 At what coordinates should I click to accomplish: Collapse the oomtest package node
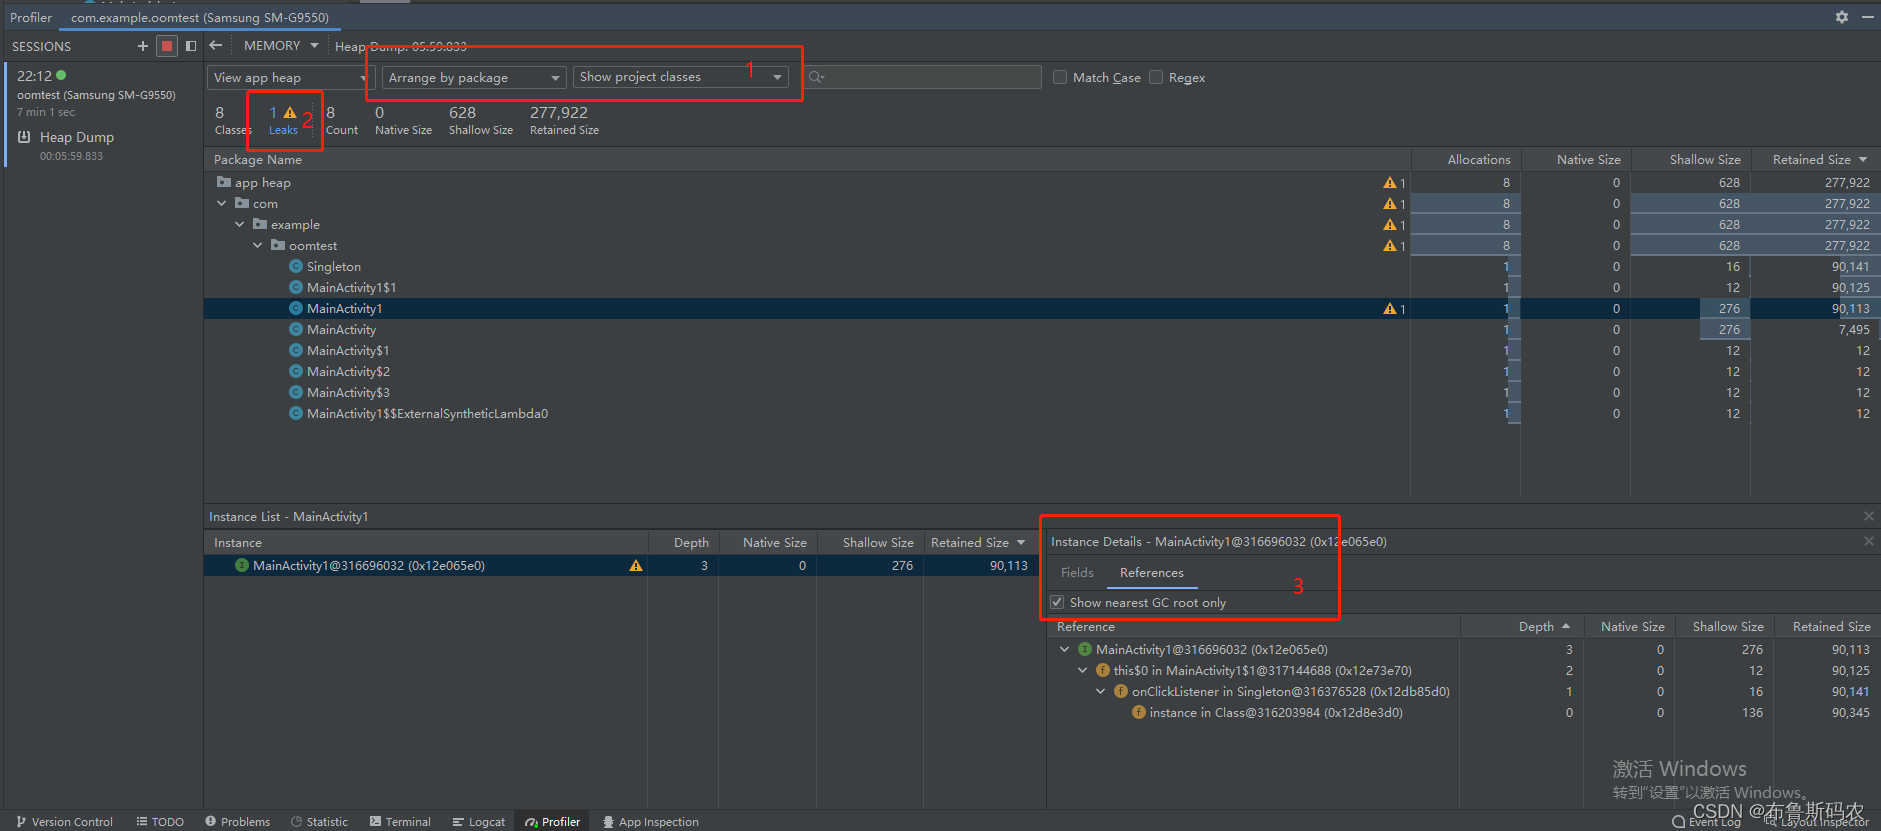(x=258, y=246)
